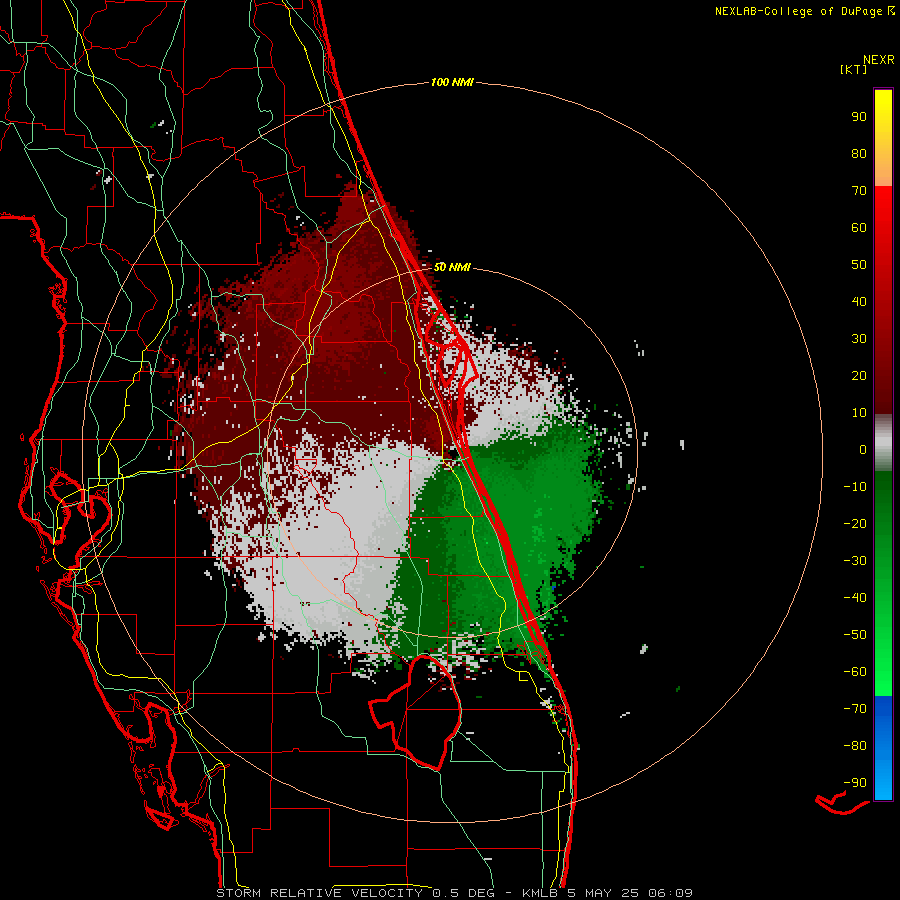Click the -10 value on the color scale

pyautogui.click(x=855, y=487)
